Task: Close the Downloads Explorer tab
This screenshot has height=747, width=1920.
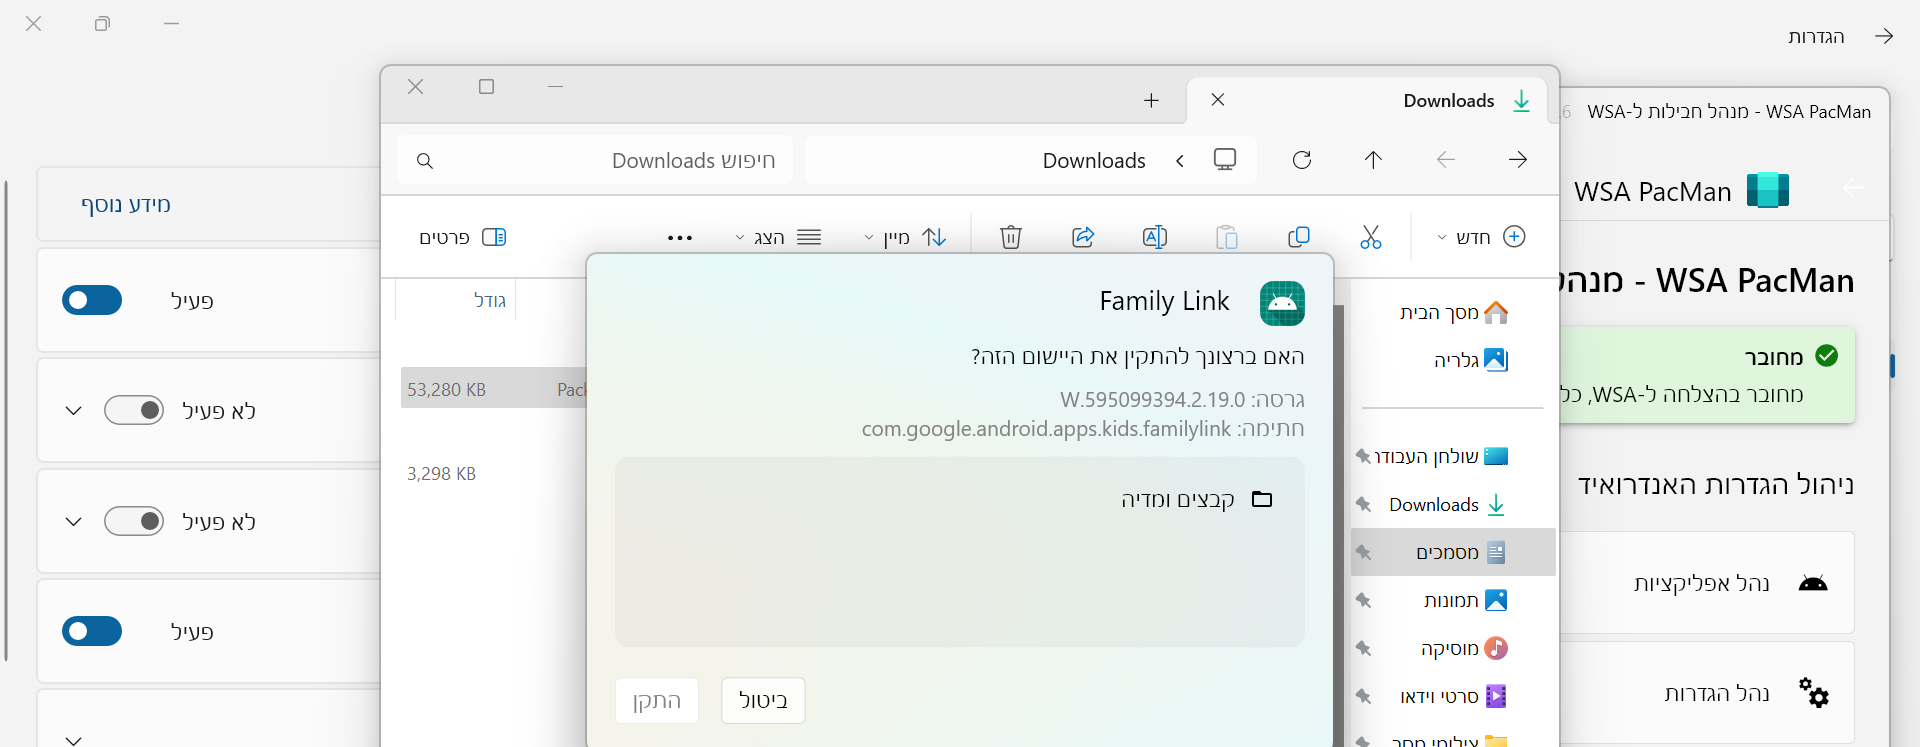Action: click(x=1218, y=100)
